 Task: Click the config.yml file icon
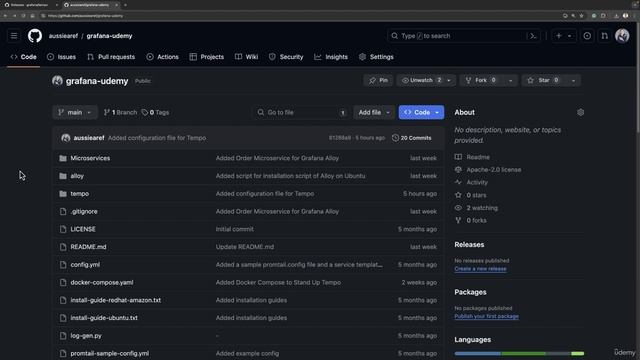click(x=63, y=264)
